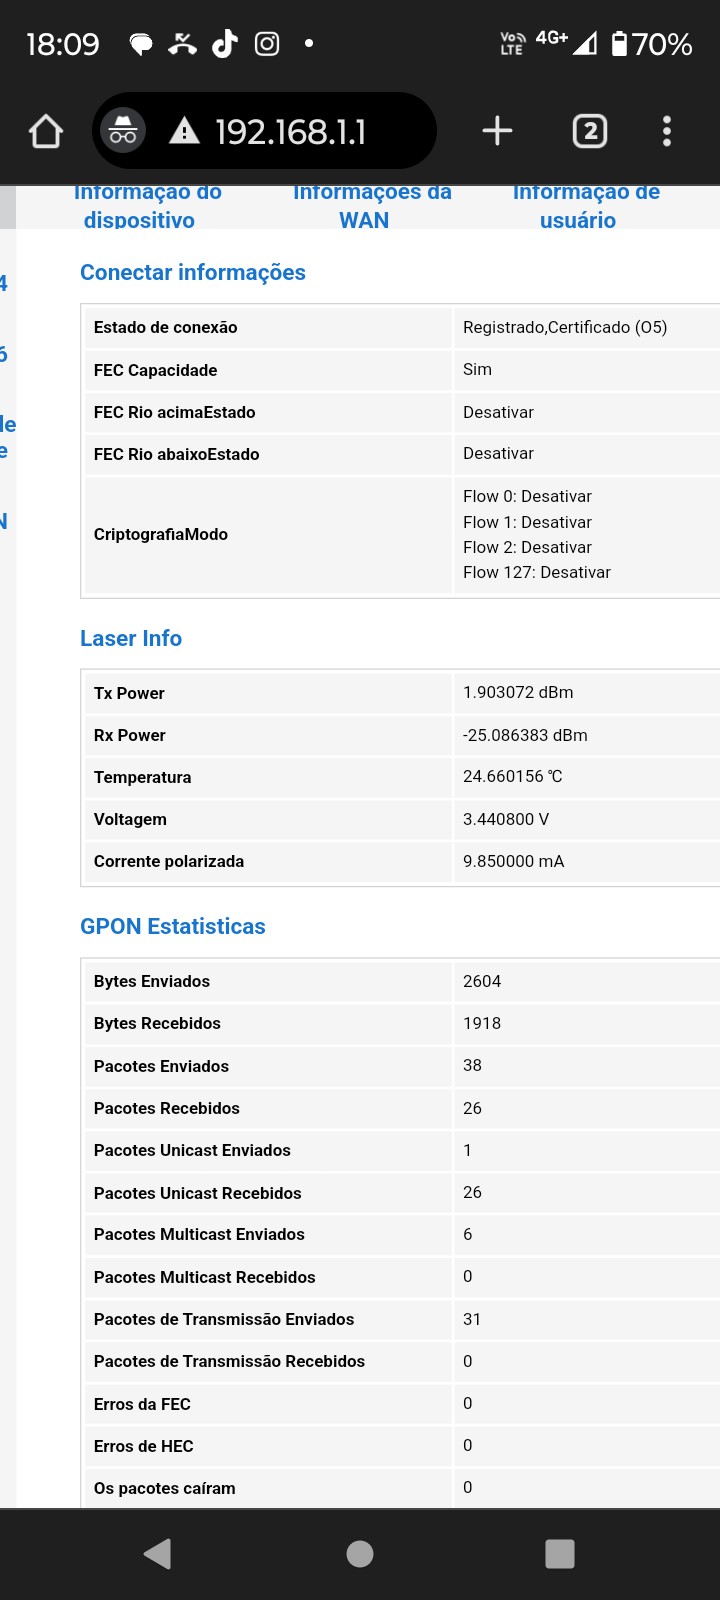Screen dimensions: 720x1600
Task: Tap the GPON Estatisticas section heading
Action: [173, 926]
